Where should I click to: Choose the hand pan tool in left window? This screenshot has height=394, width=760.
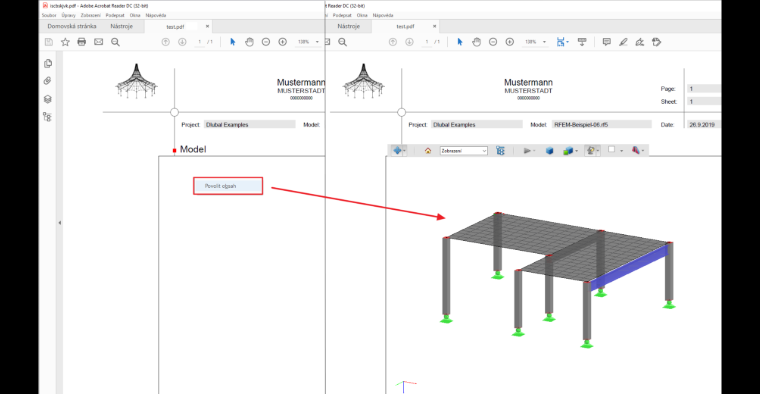click(249, 42)
